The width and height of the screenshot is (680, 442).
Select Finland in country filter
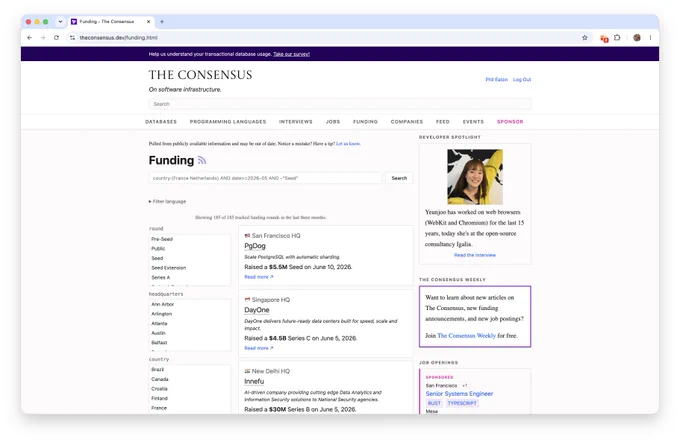159,398
